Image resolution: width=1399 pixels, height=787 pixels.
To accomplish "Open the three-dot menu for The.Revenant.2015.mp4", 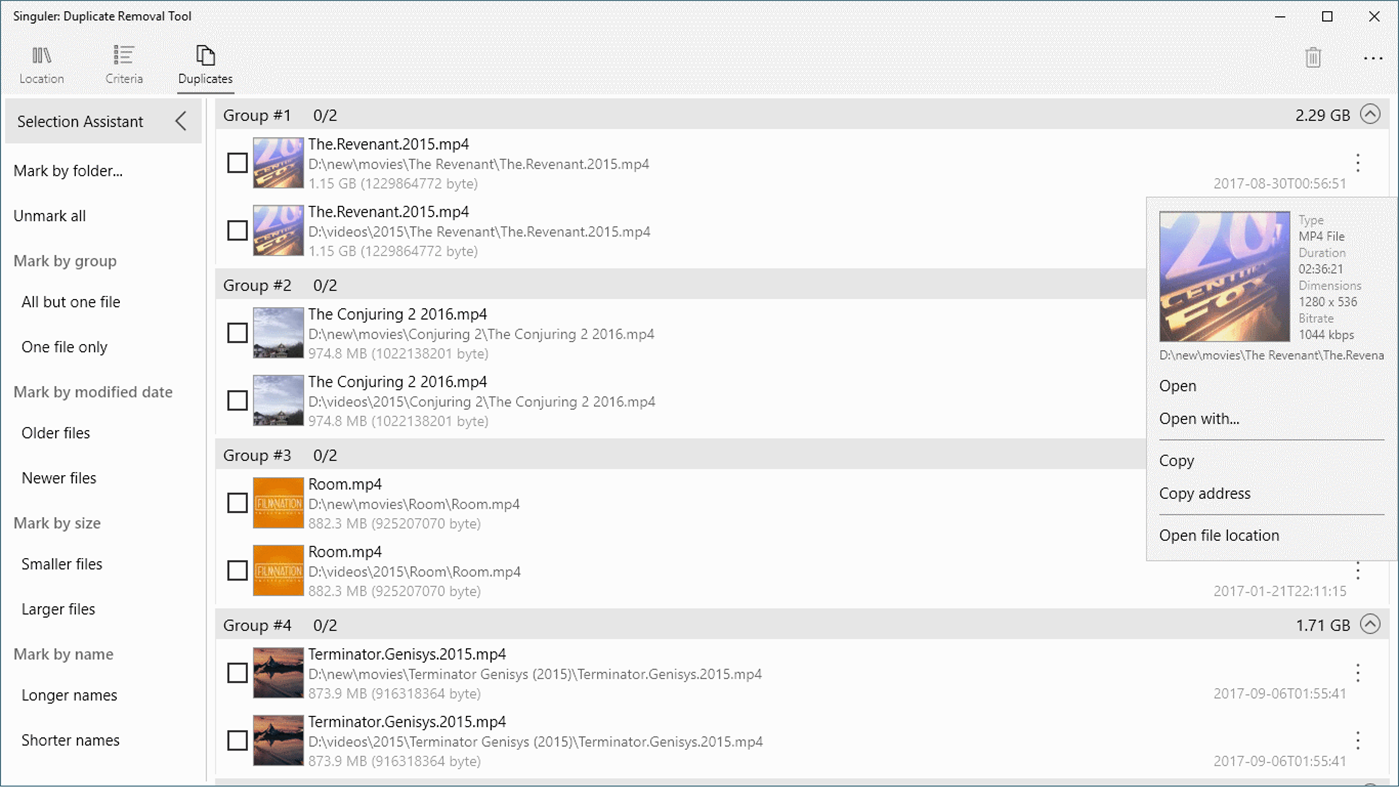I will tap(1358, 162).
